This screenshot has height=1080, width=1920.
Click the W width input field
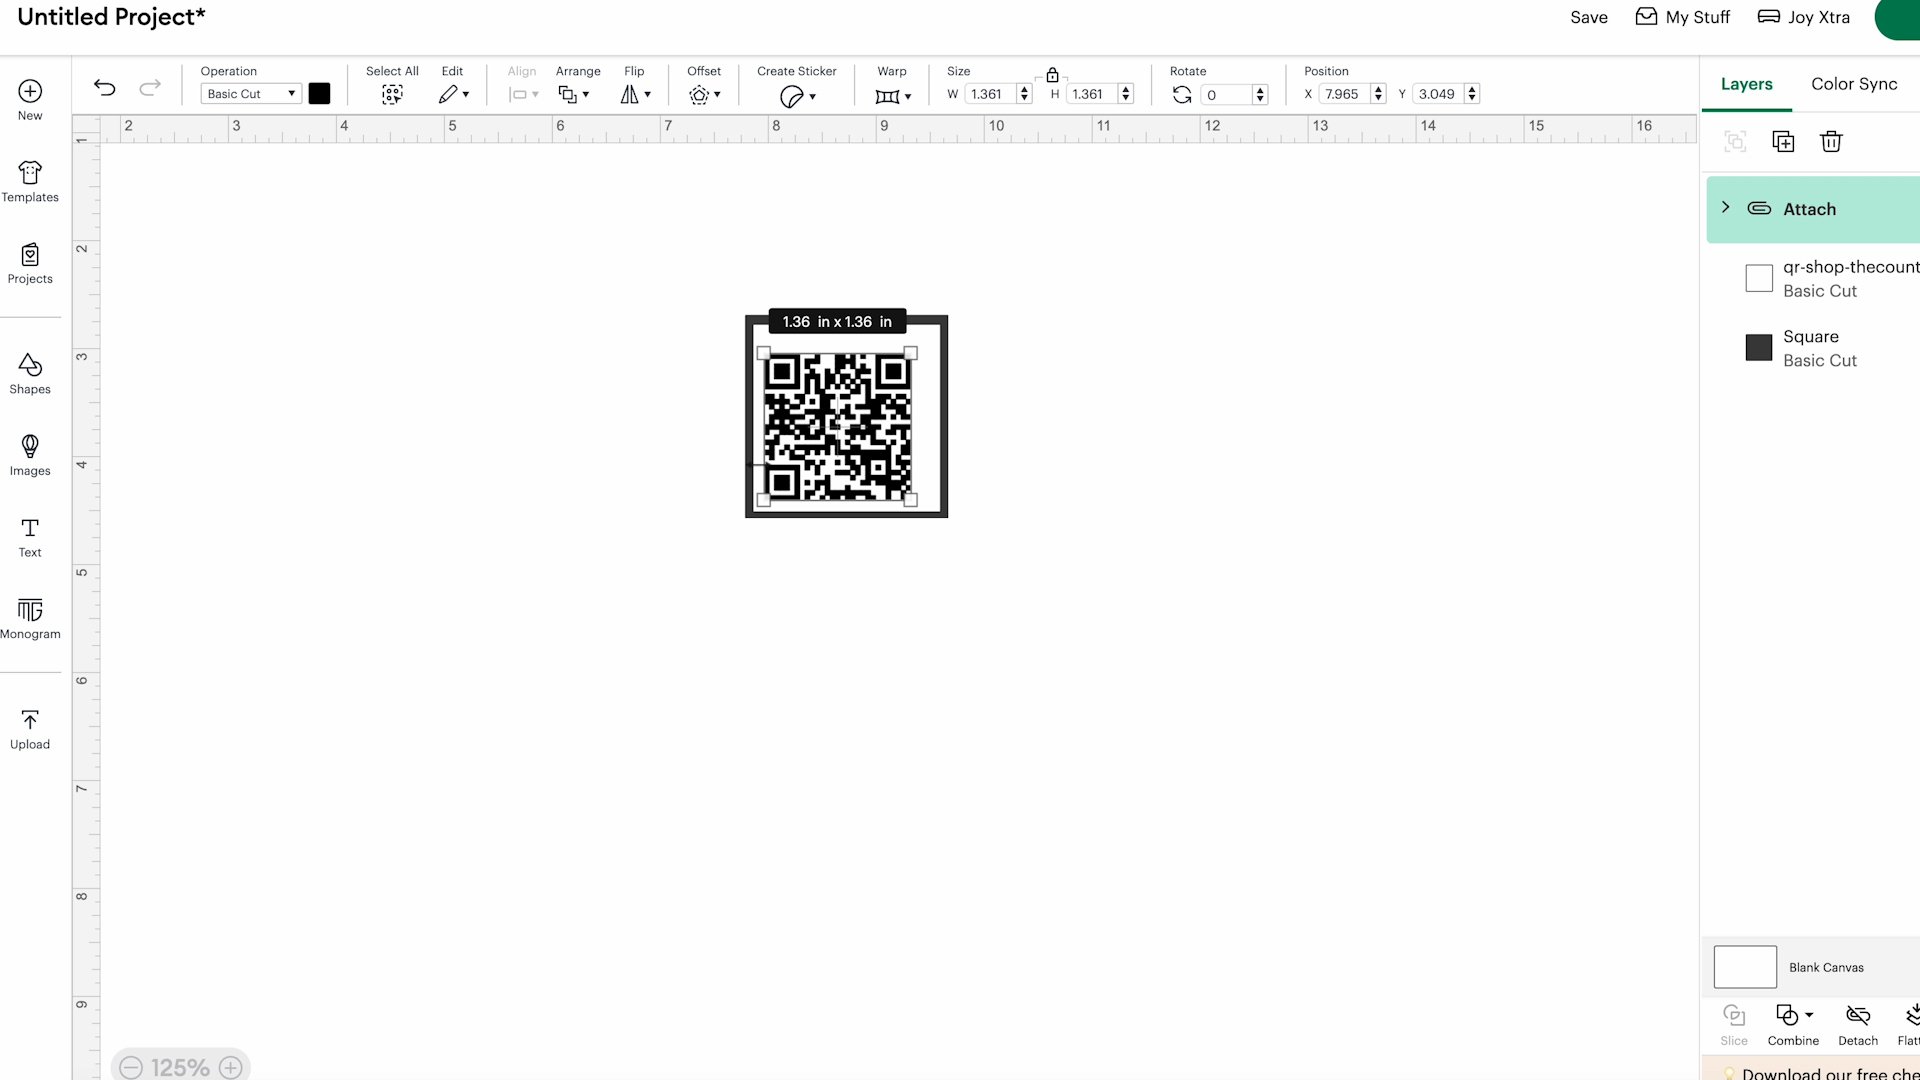988,94
